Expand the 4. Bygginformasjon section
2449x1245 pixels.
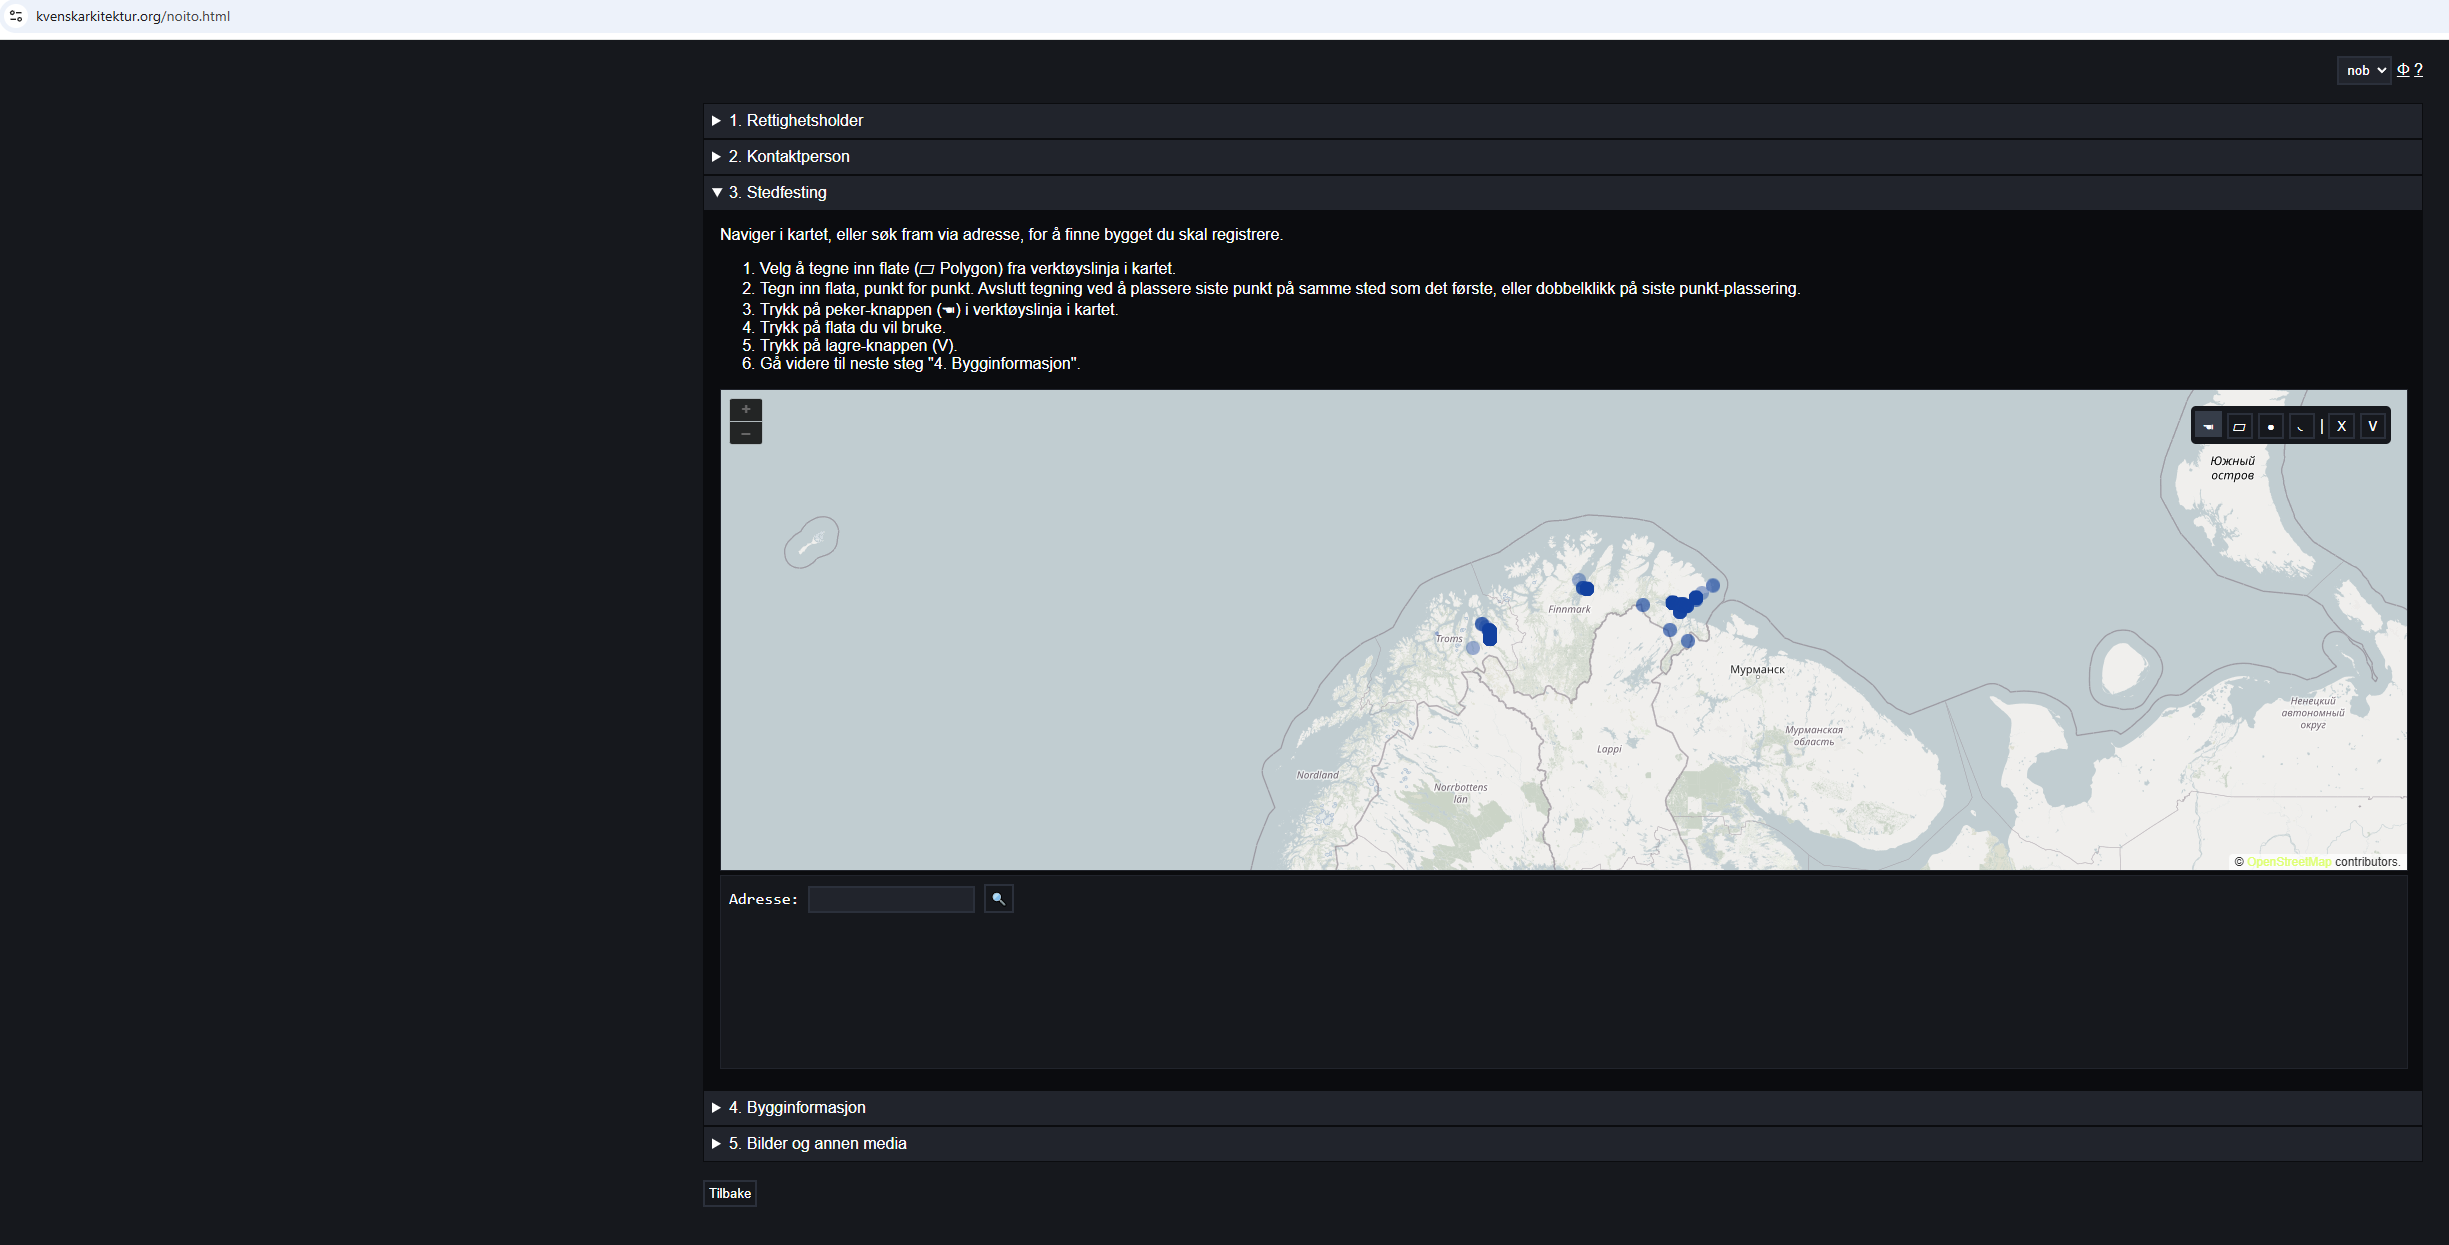click(805, 1108)
